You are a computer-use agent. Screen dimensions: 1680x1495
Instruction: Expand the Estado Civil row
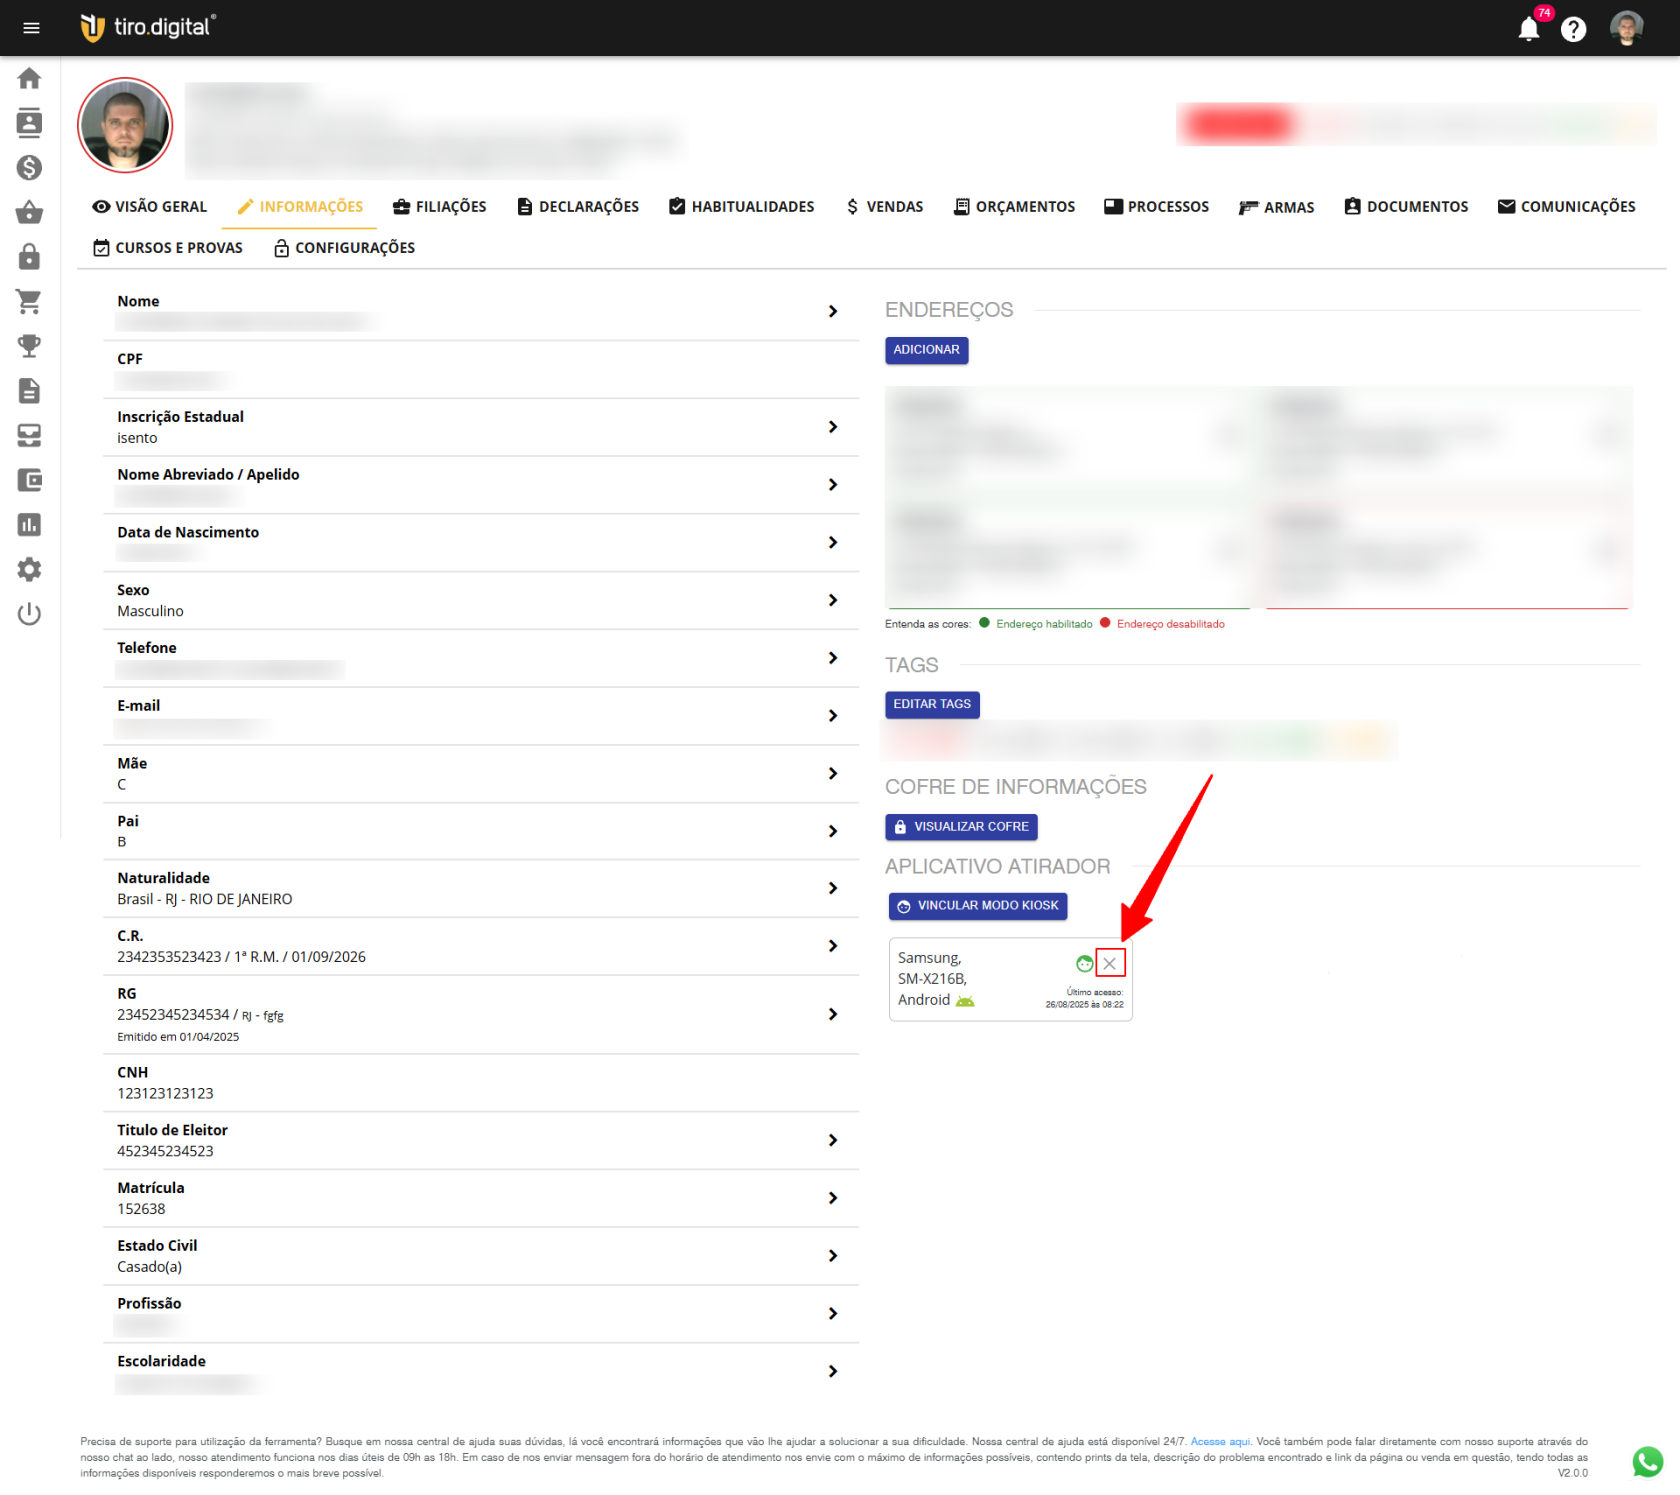point(832,1256)
